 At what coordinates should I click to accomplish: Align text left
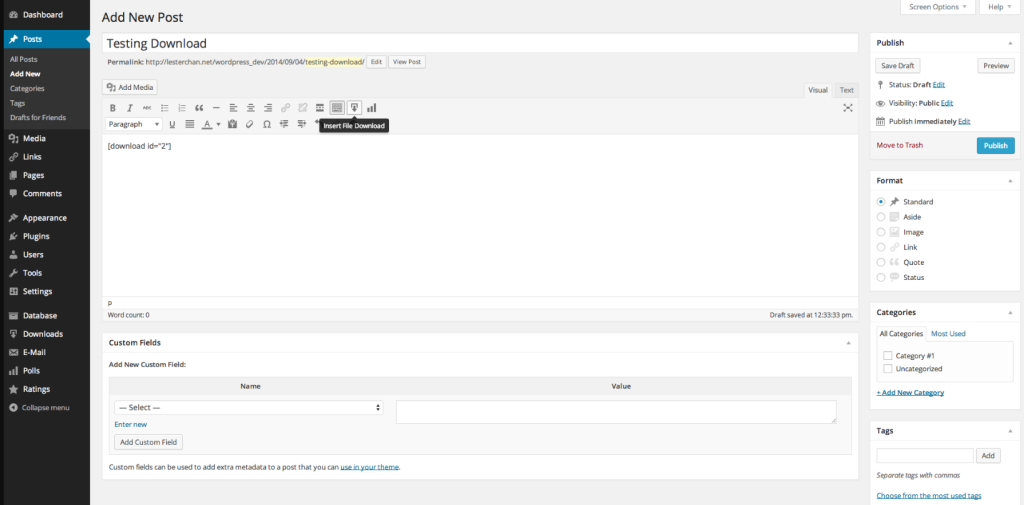233,108
